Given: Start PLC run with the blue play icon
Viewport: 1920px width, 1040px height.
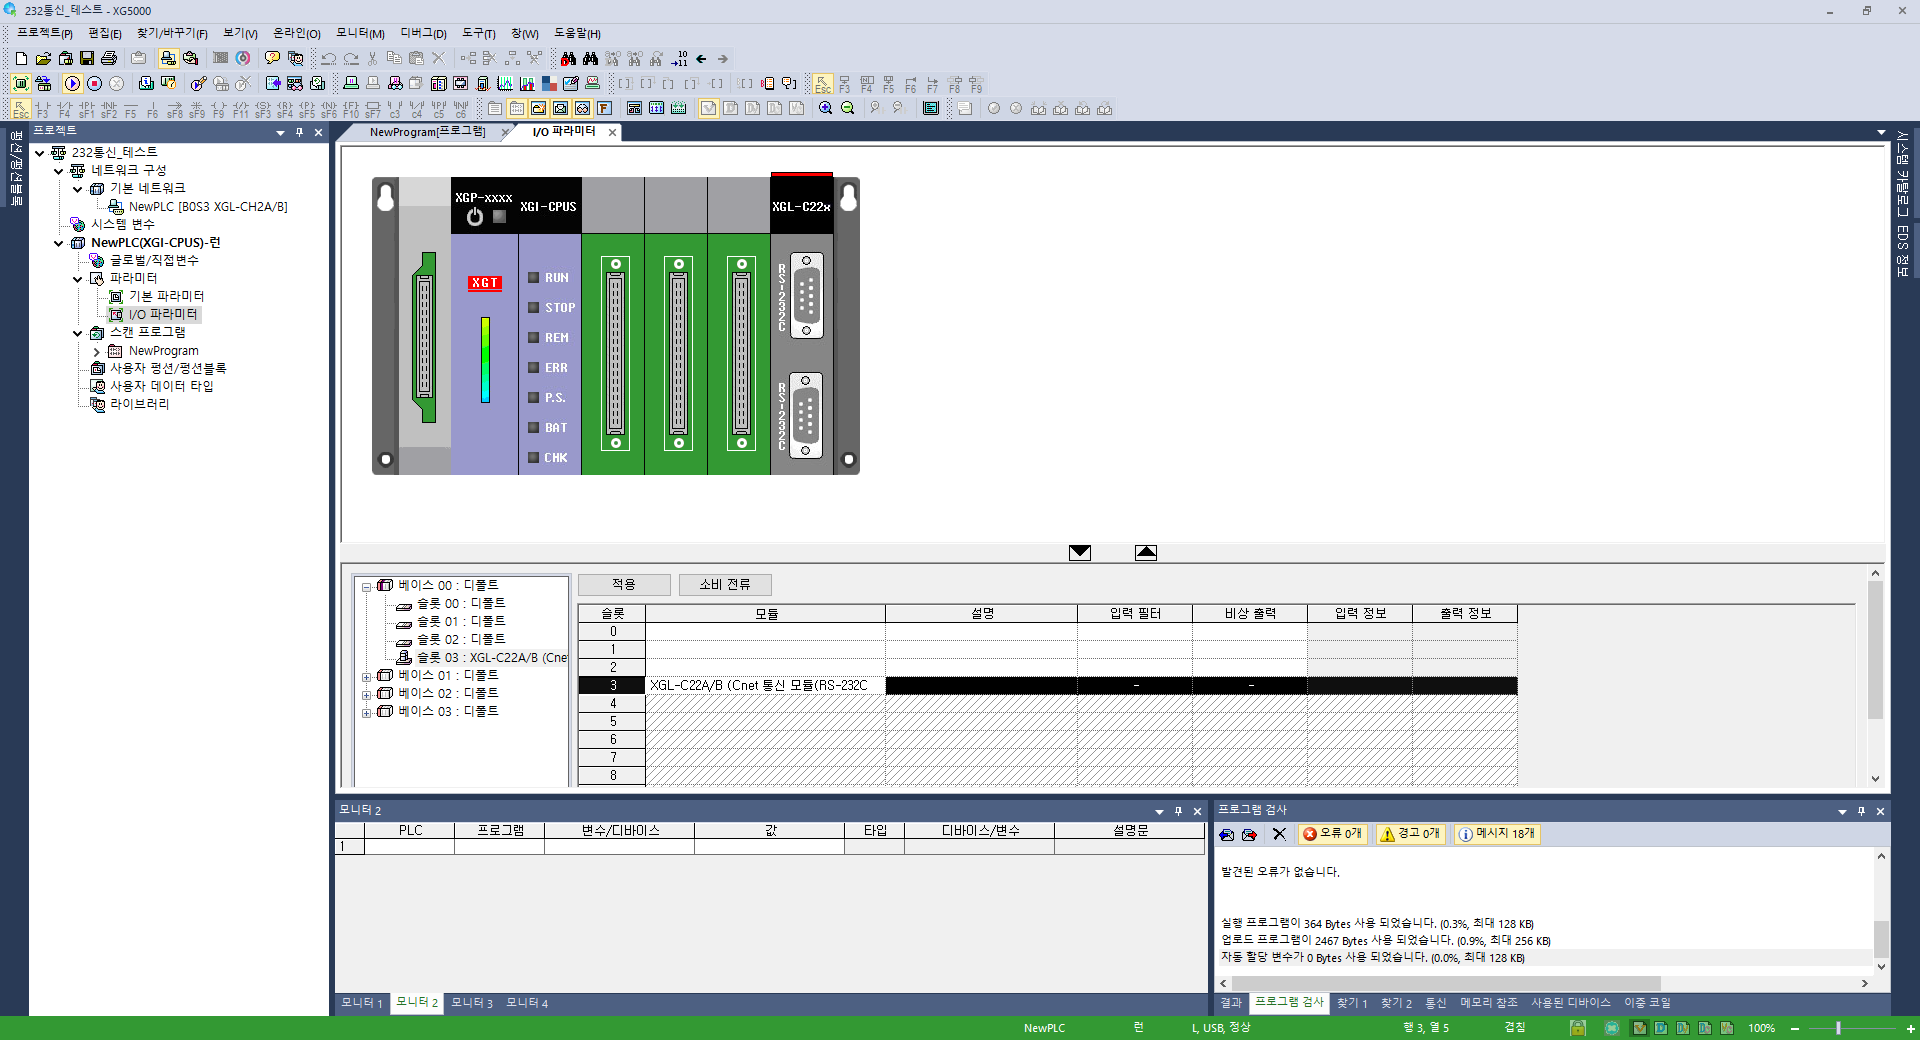Looking at the screenshot, I should point(72,84).
